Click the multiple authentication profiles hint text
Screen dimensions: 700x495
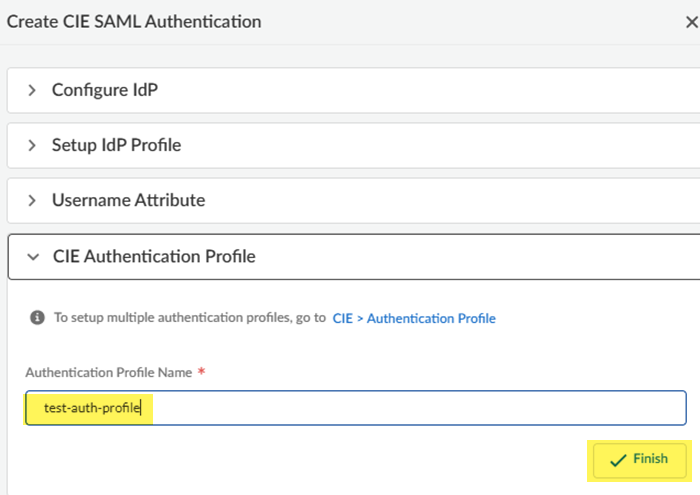[190, 318]
